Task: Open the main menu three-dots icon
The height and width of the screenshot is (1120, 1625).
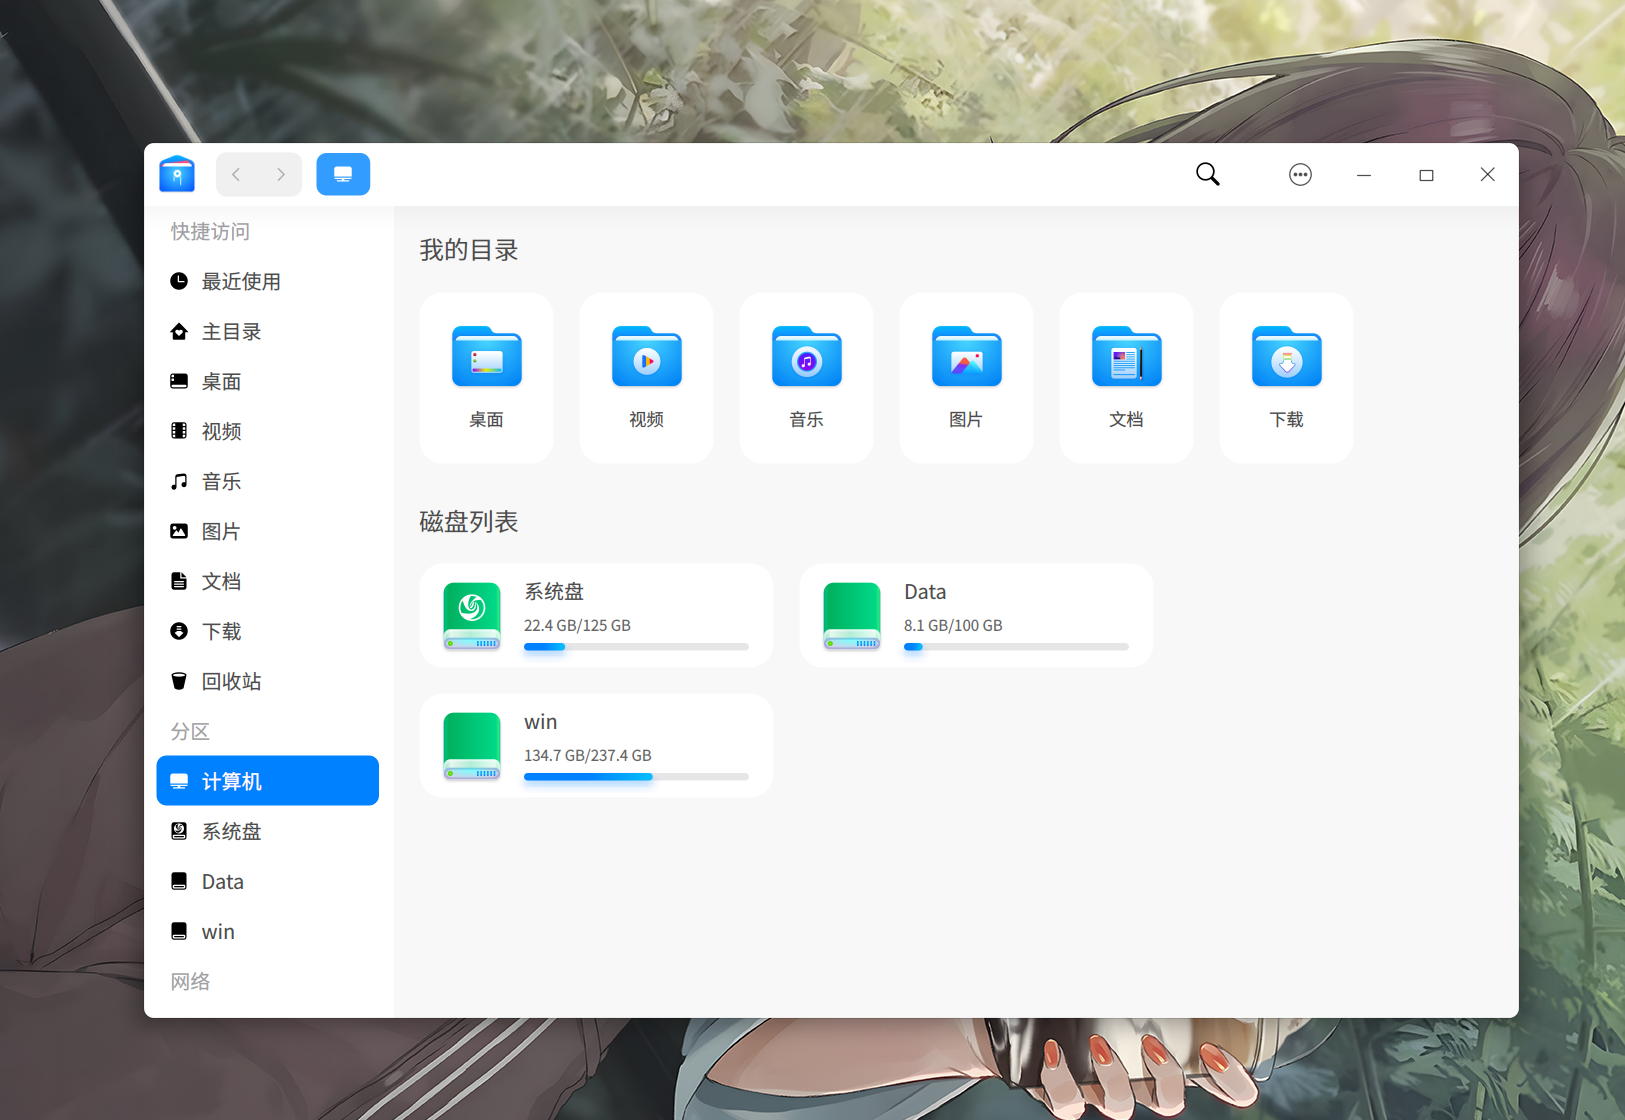Action: (1300, 175)
